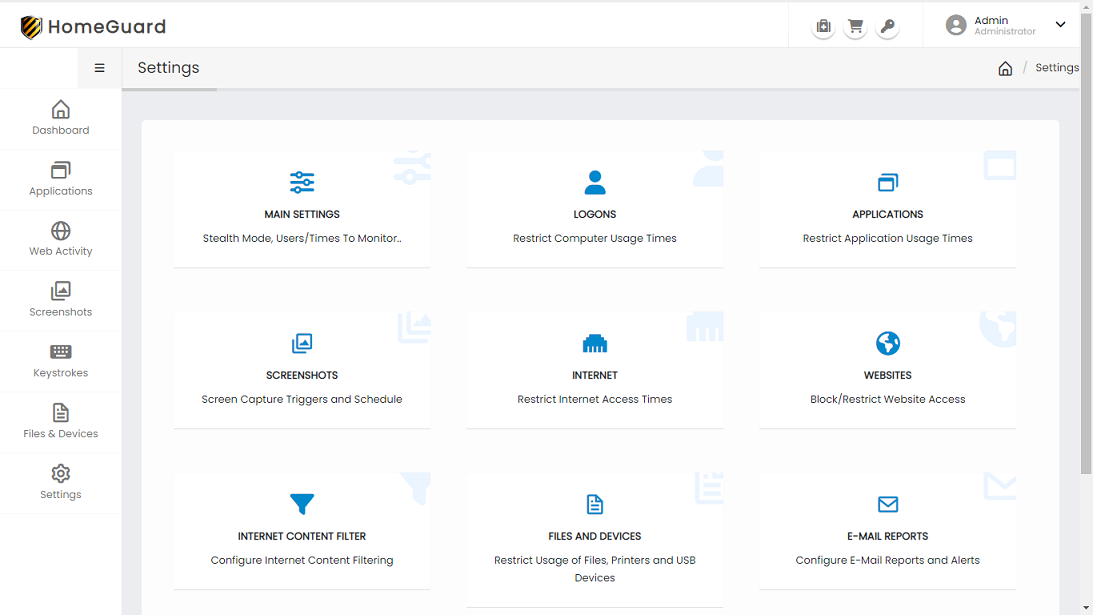
Task: Open E-MAIL REPORTS title
Action: [x=887, y=536]
